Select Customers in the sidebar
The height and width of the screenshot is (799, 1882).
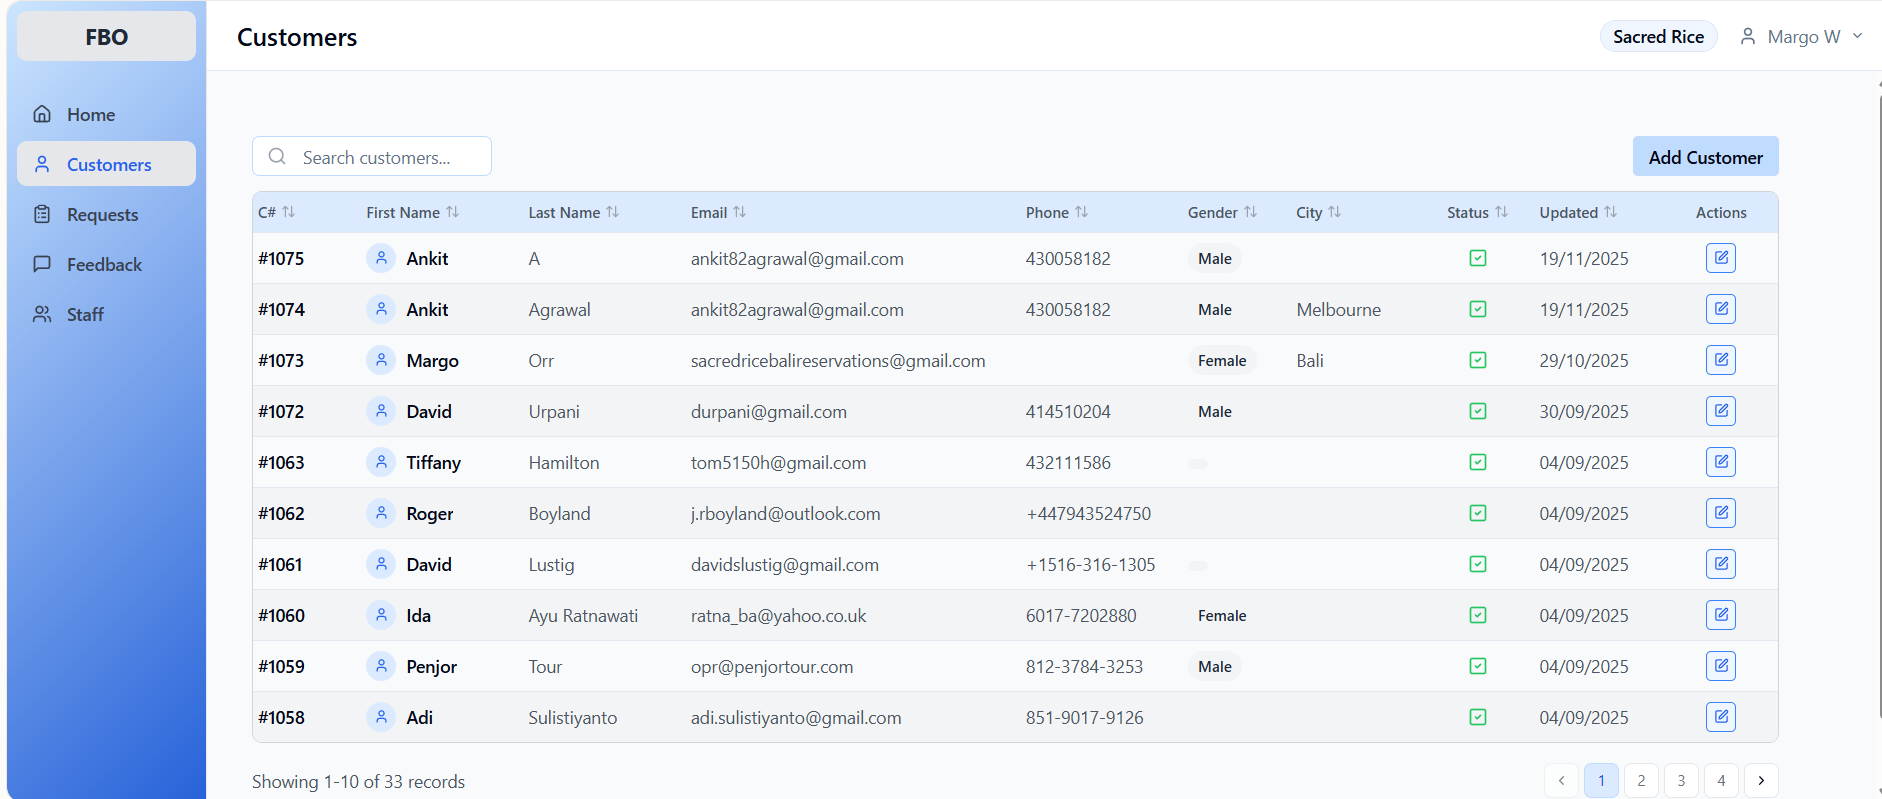(106, 164)
